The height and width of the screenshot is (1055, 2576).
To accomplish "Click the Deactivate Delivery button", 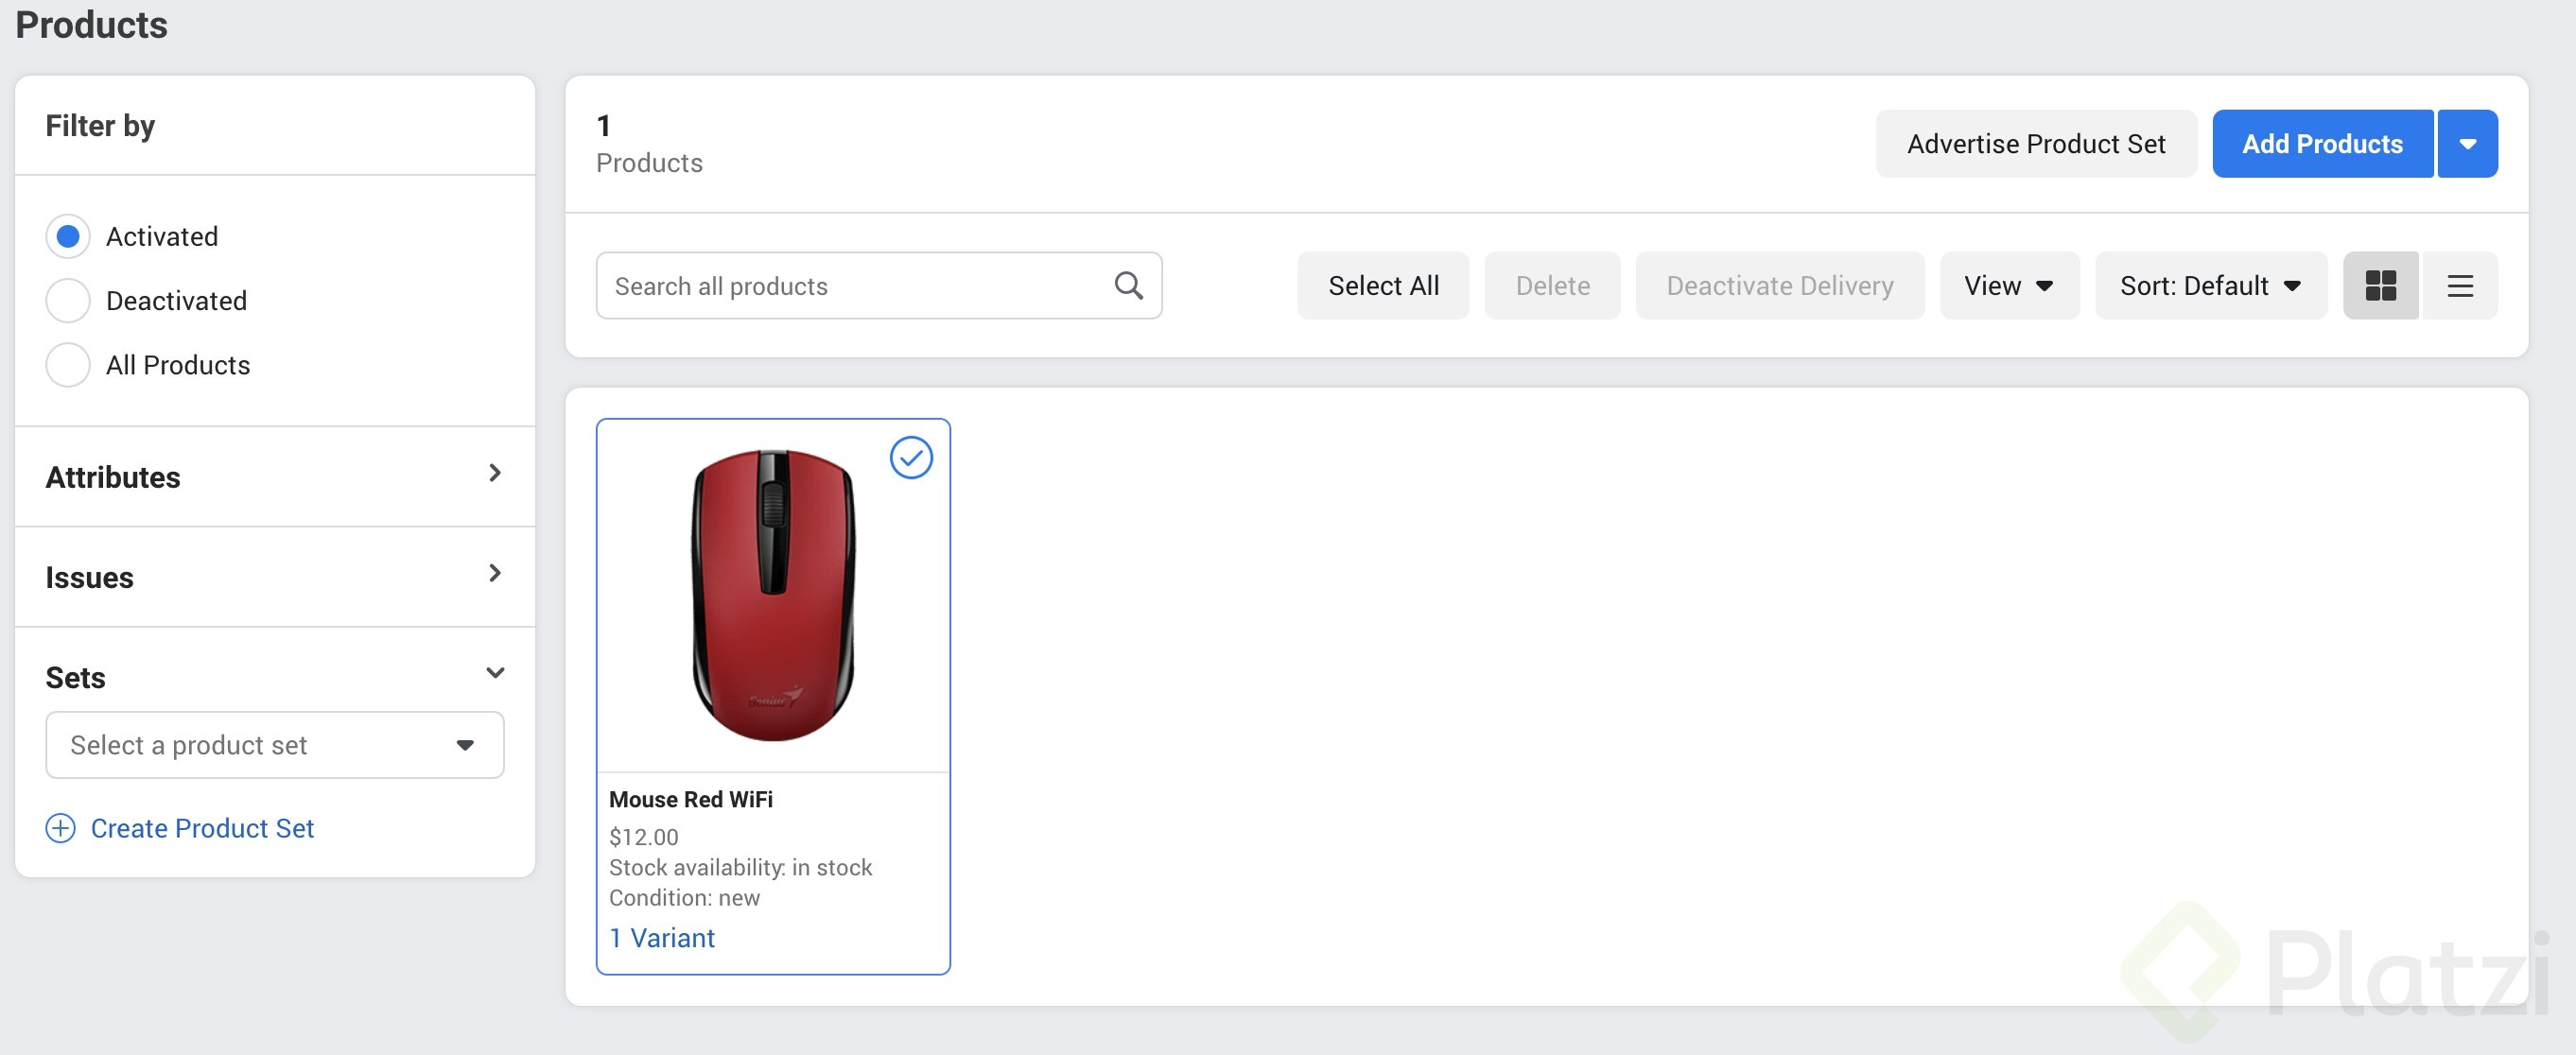I will point(1779,286).
